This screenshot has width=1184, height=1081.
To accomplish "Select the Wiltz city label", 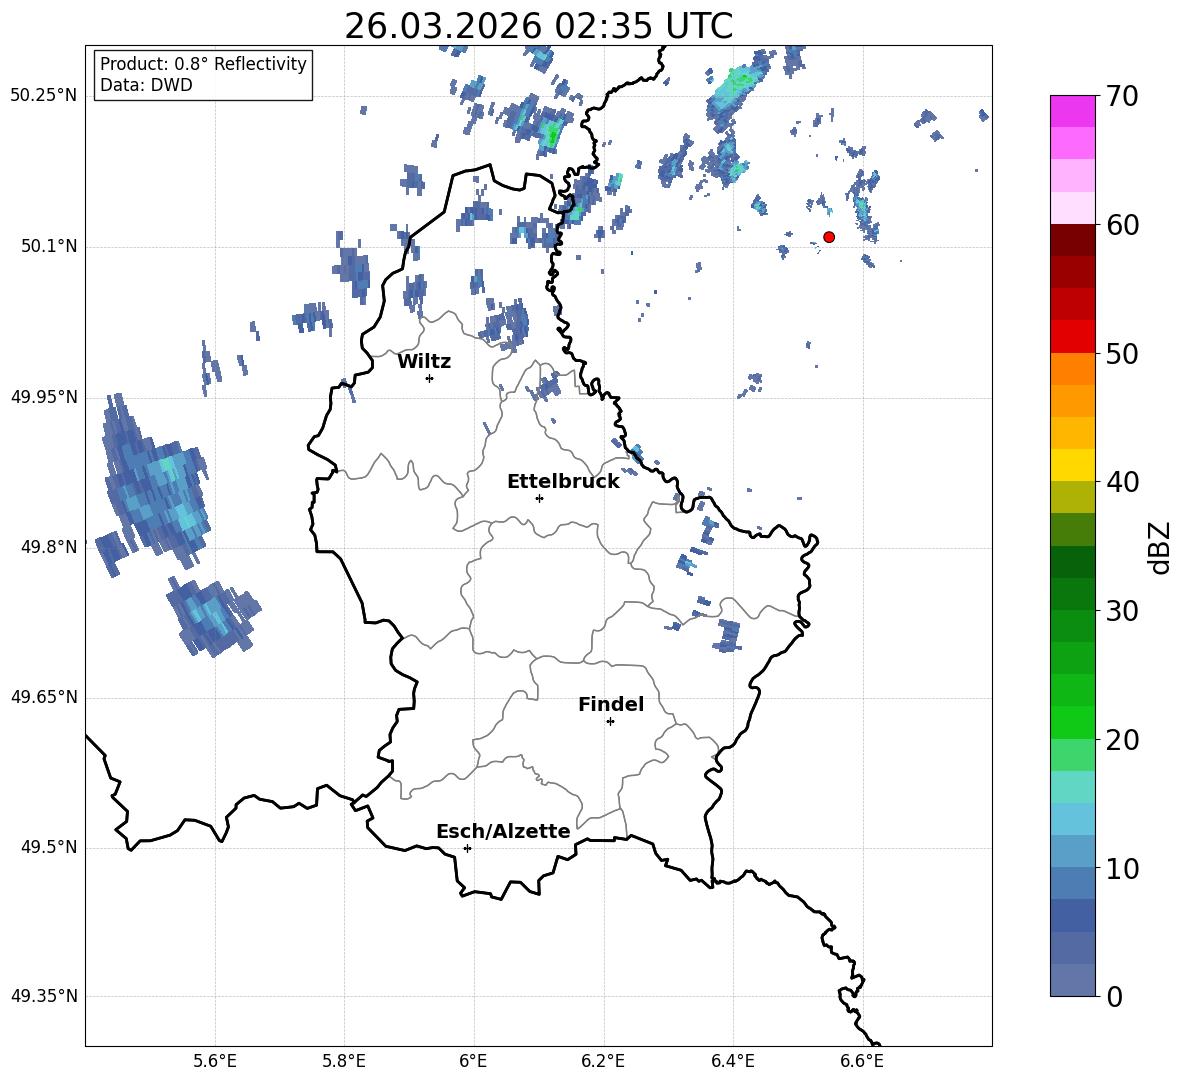I will 424,362.
